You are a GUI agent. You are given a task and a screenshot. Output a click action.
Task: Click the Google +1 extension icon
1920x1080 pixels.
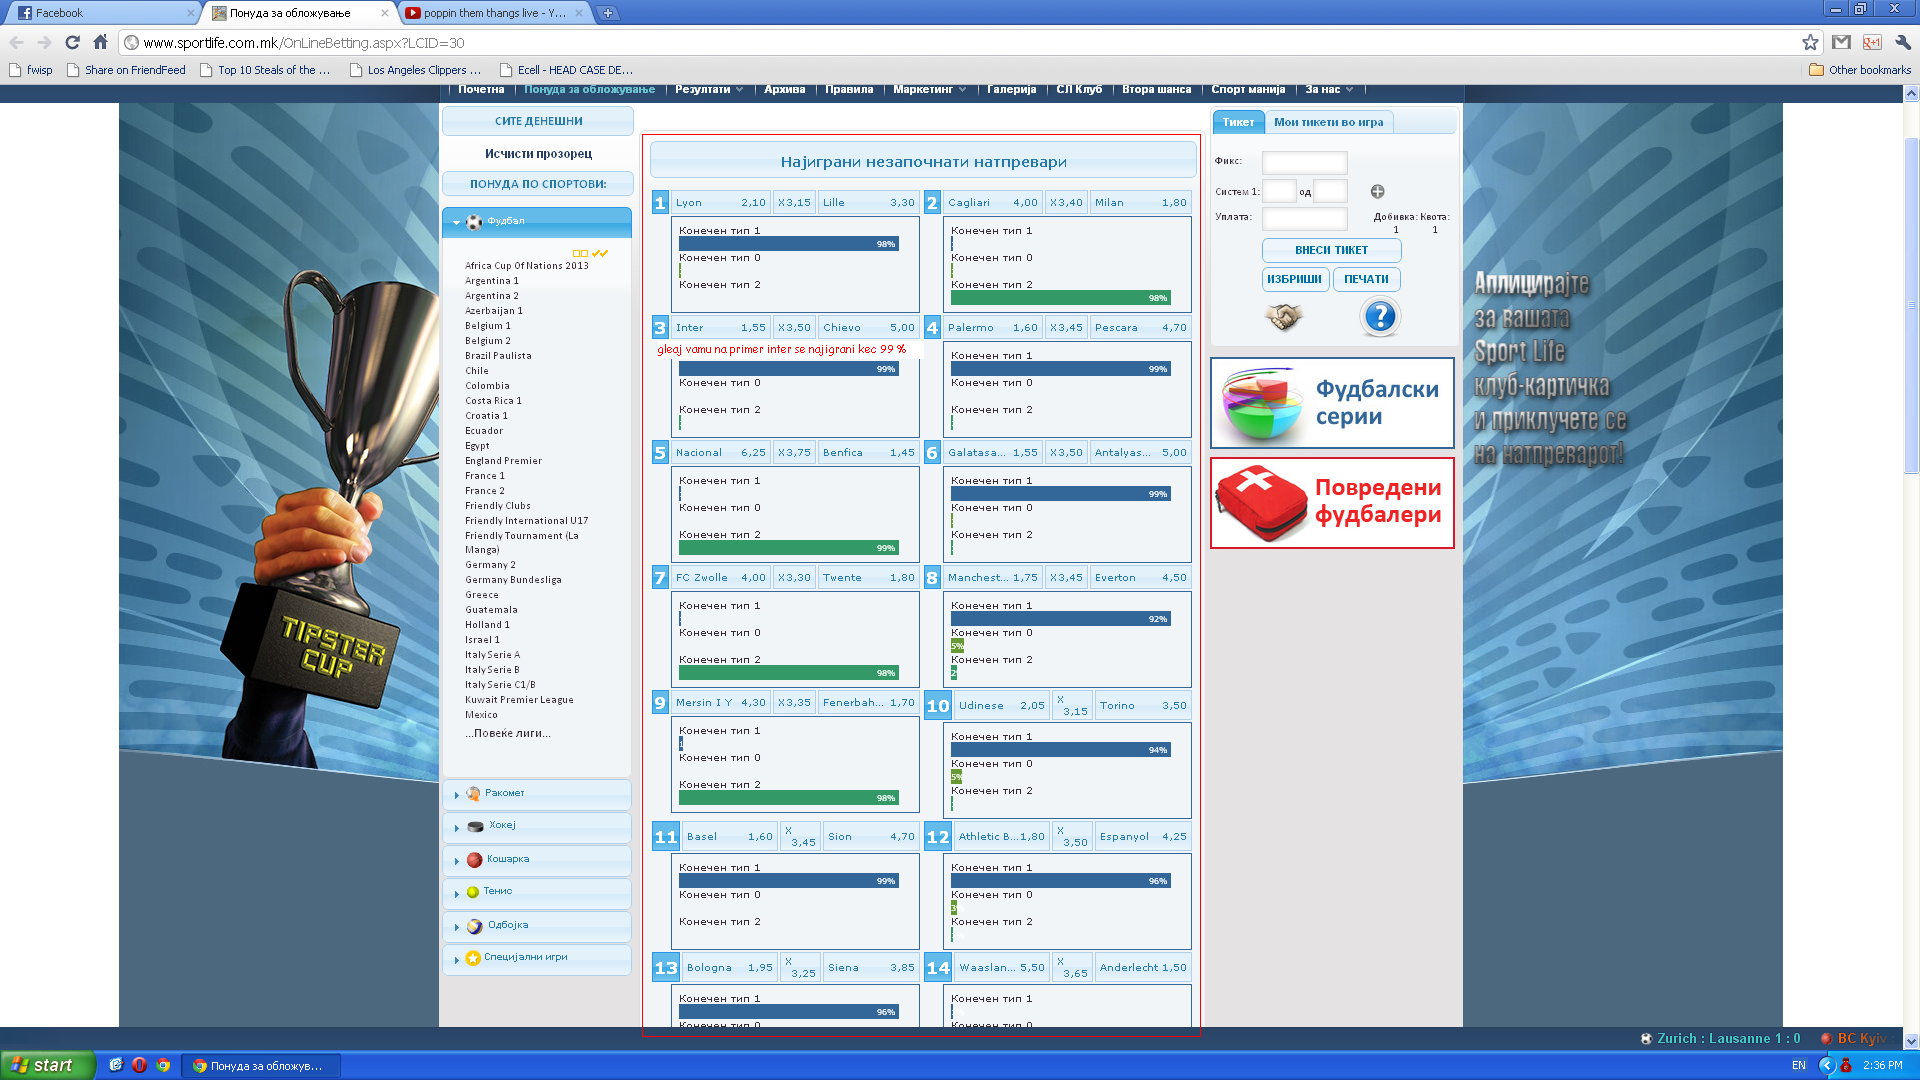click(x=1872, y=42)
